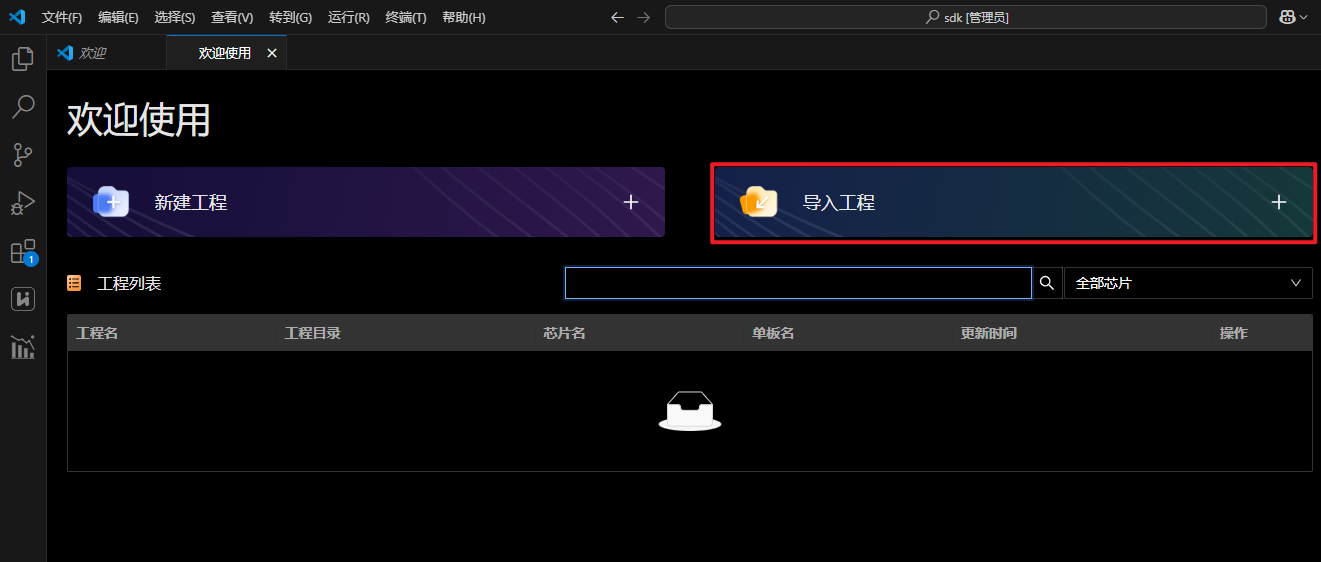Open the Source Control panel icon

[x=22, y=155]
